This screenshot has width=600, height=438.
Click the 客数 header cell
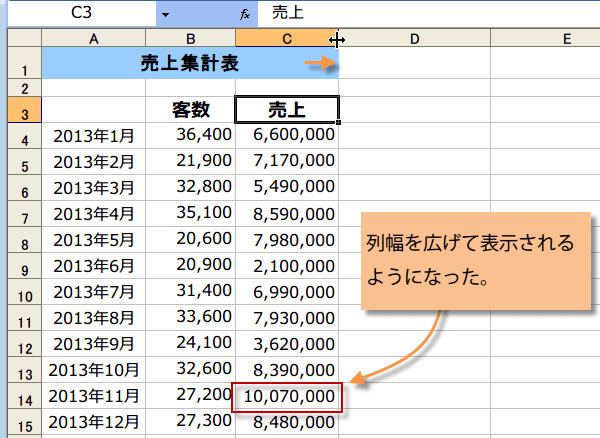pyautogui.click(x=191, y=110)
